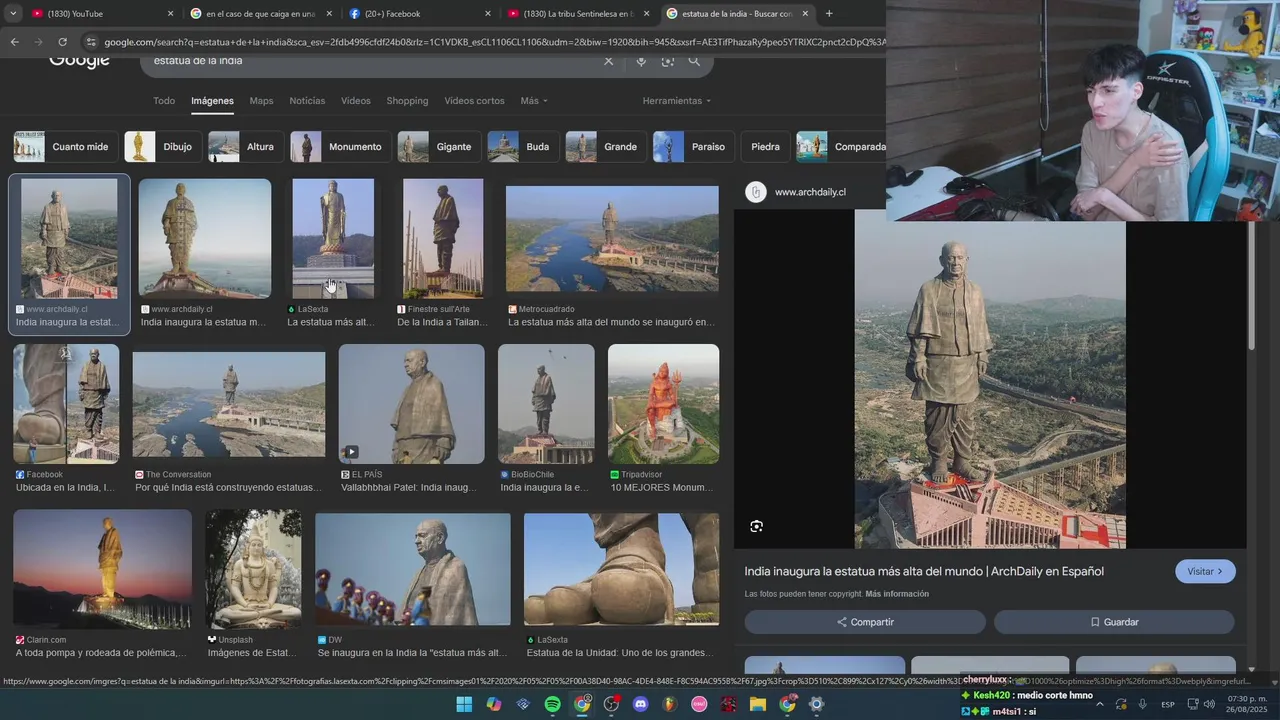Viewport: 1280px width, 720px height.
Task: Clear the search box with the X icon
Action: 608,61
